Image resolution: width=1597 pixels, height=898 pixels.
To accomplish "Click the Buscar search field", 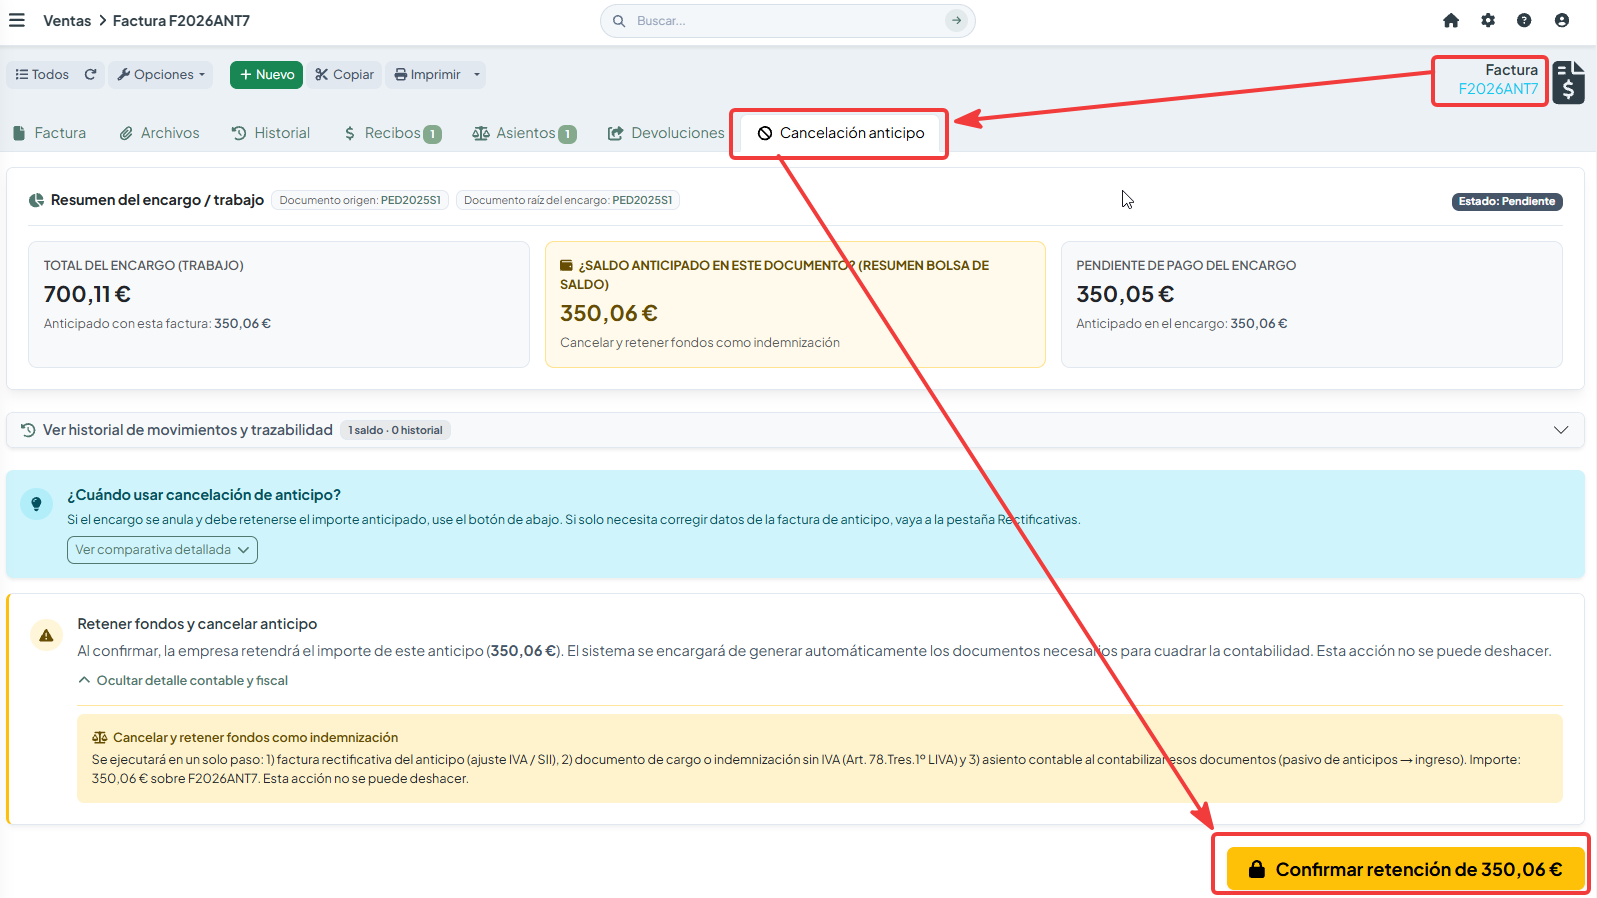I will 787,21.
